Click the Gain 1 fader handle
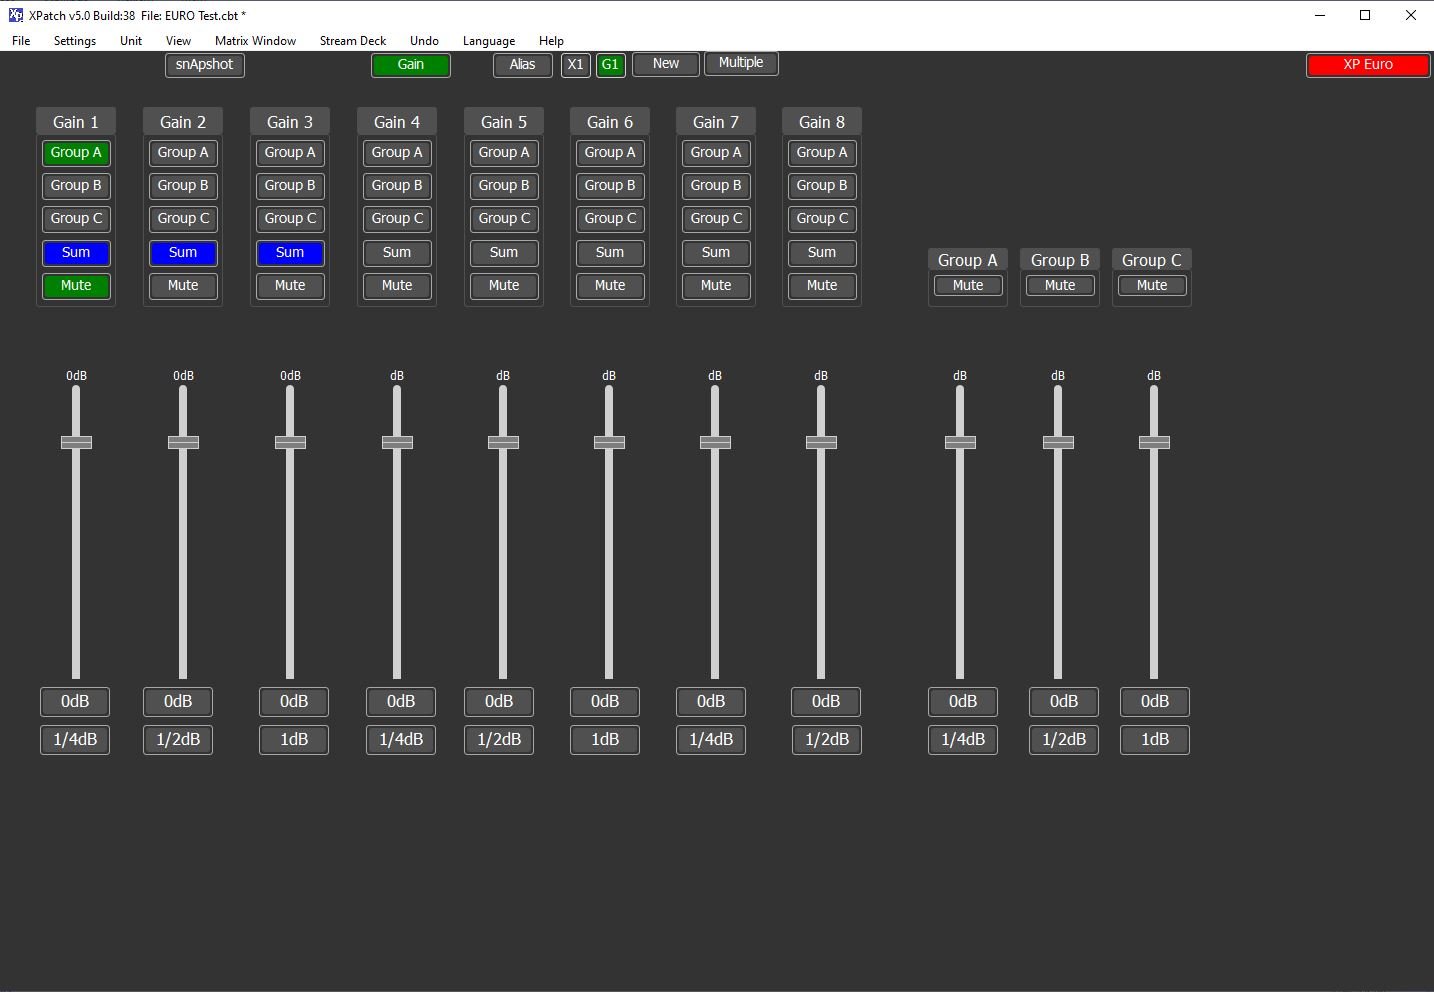Image resolution: width=1434 pixels, height=992 pixels. [x=75, y=442]
